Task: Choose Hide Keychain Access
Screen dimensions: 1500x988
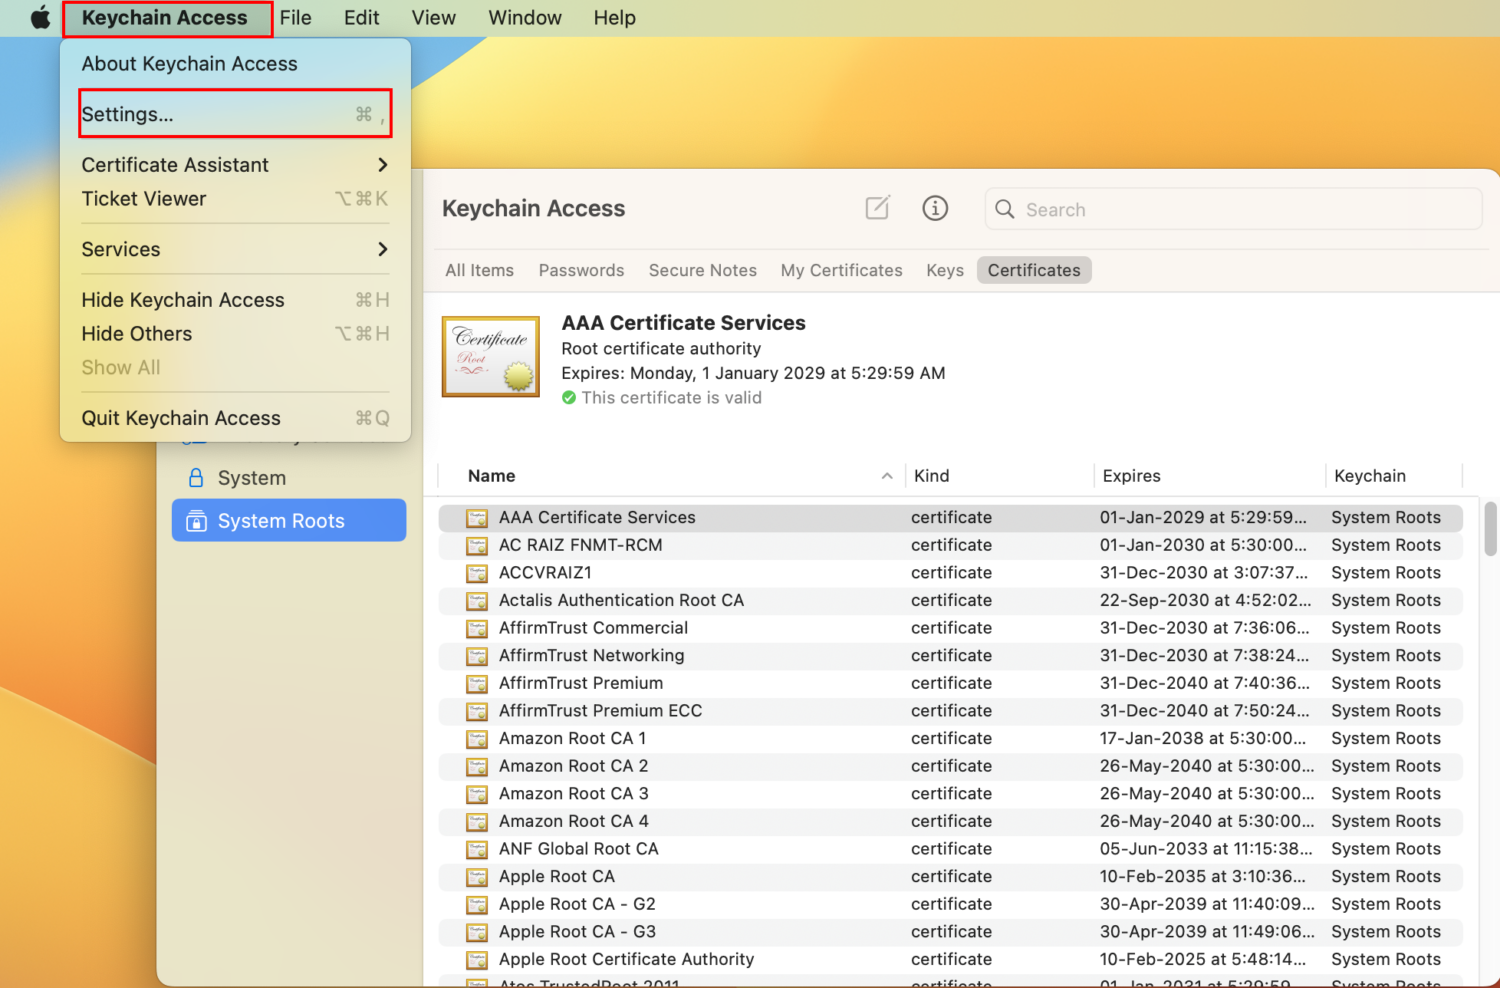Action: (x=235, y=300)
